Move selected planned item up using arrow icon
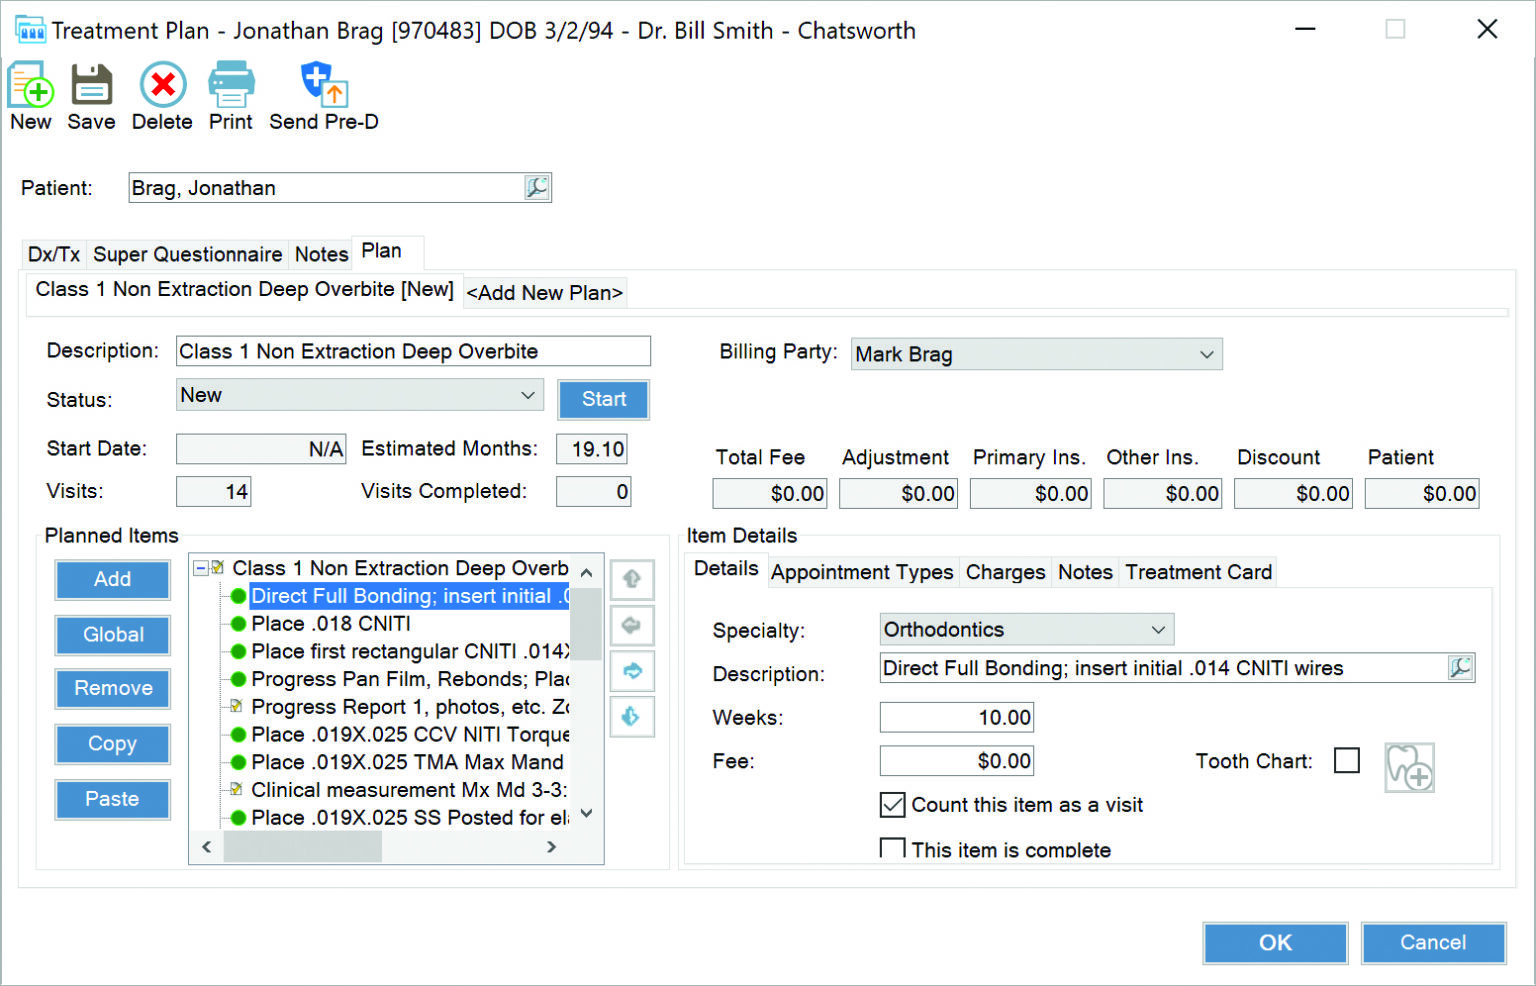This screenshot has width=1536, height=986. pos(632,579)
